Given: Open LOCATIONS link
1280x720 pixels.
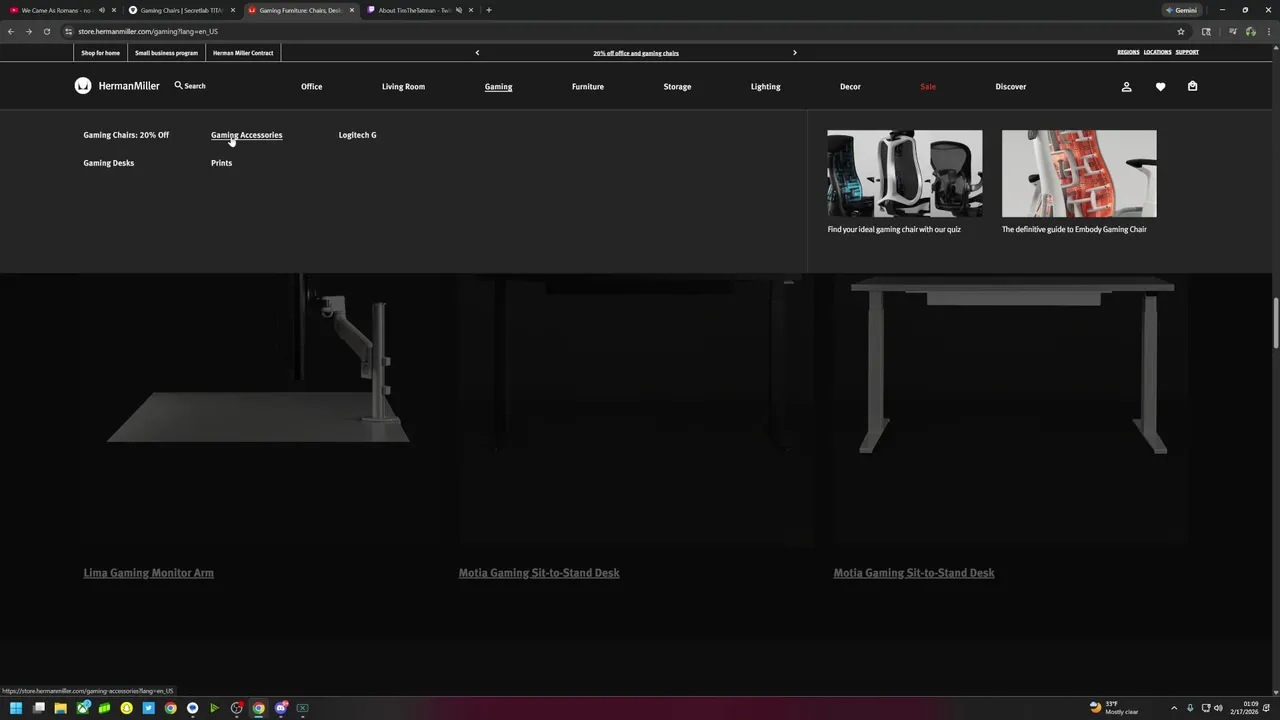Looking at the screenshot, I should (1157, 52).
